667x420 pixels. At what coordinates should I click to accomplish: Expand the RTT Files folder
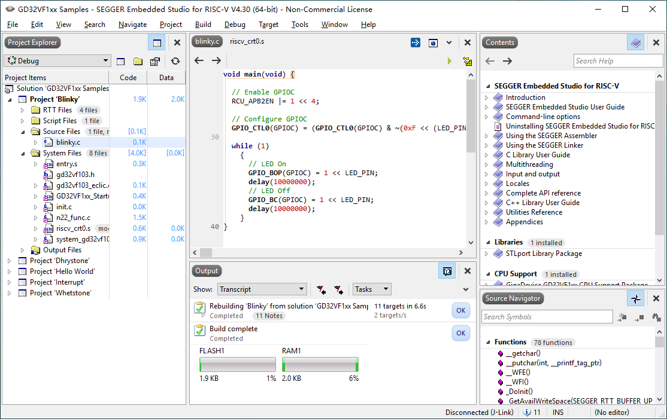[x=23, y=110]
